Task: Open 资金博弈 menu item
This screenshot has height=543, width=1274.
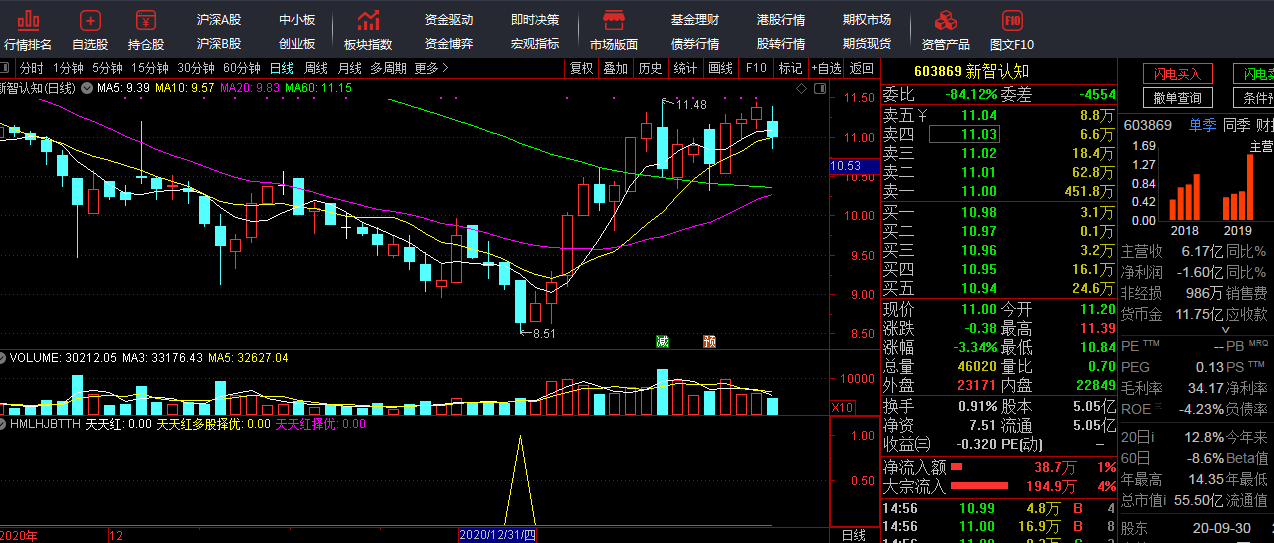Action: pos(449,44)
